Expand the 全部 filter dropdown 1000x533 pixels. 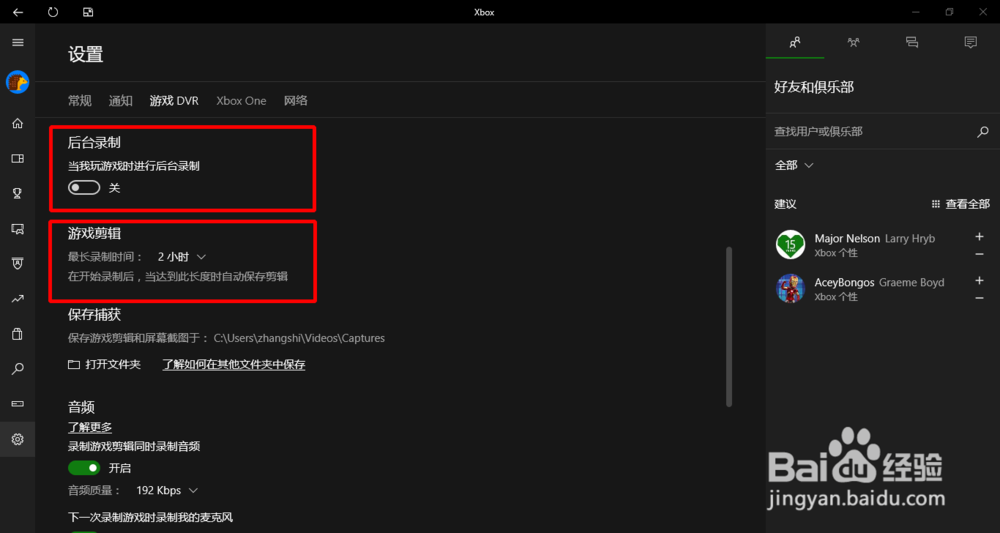pos(794,165)
